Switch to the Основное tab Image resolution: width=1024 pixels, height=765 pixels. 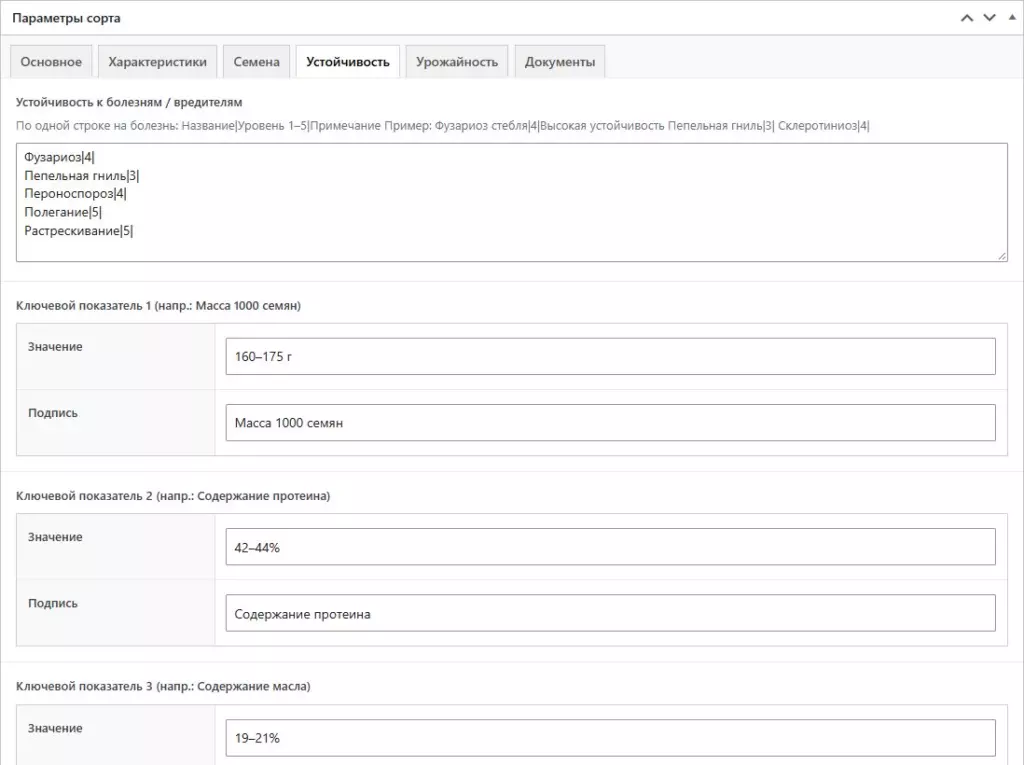[x=51, y=62]
